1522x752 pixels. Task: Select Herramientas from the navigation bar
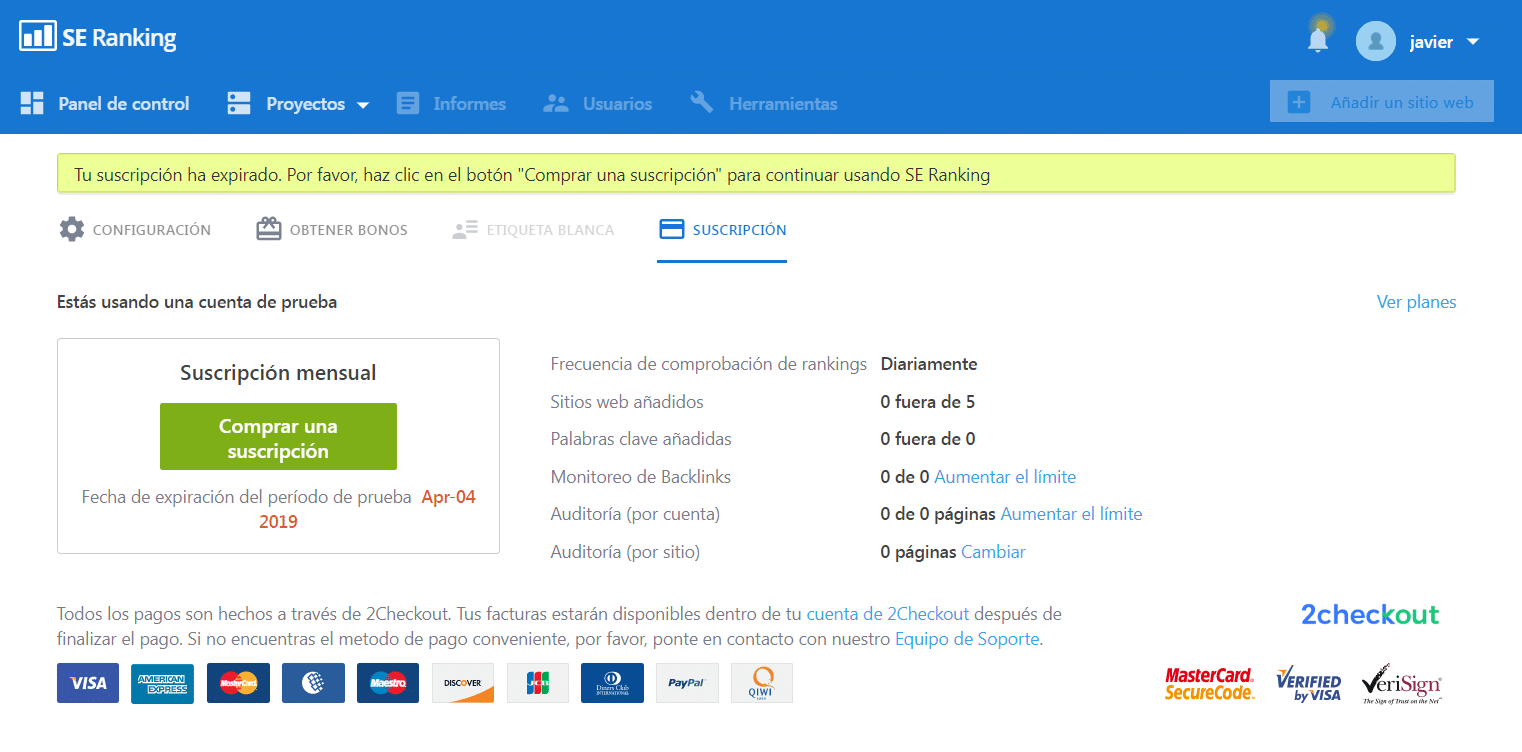click(782, 103)
